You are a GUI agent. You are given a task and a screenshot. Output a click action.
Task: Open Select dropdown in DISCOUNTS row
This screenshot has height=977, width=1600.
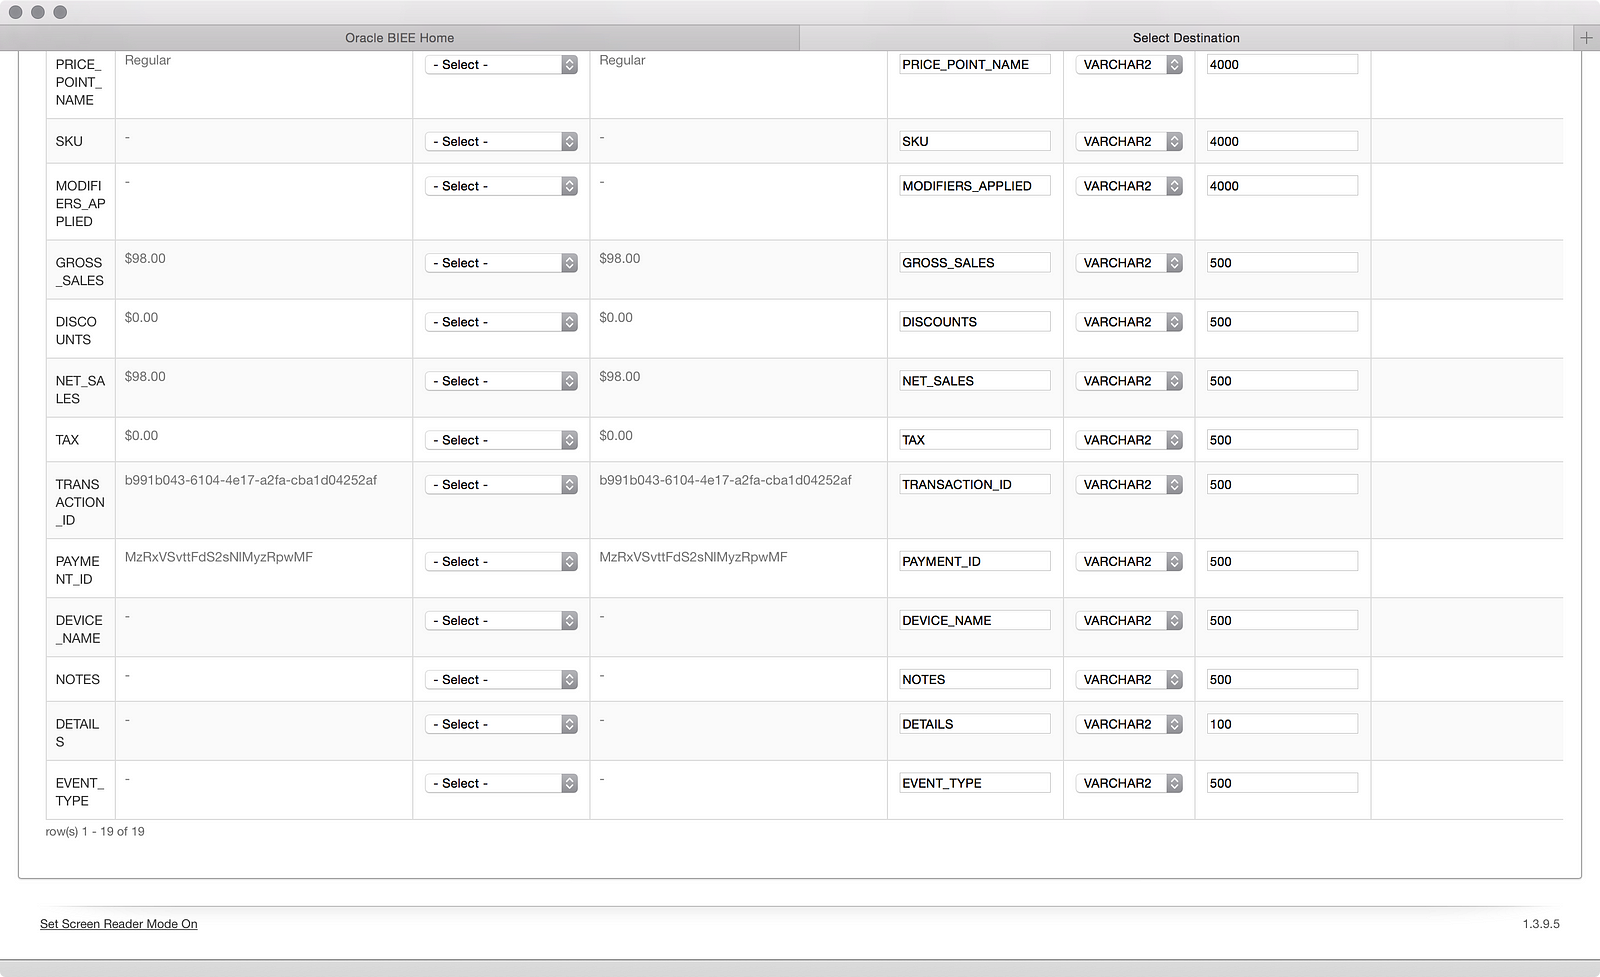tap(502, 322)
